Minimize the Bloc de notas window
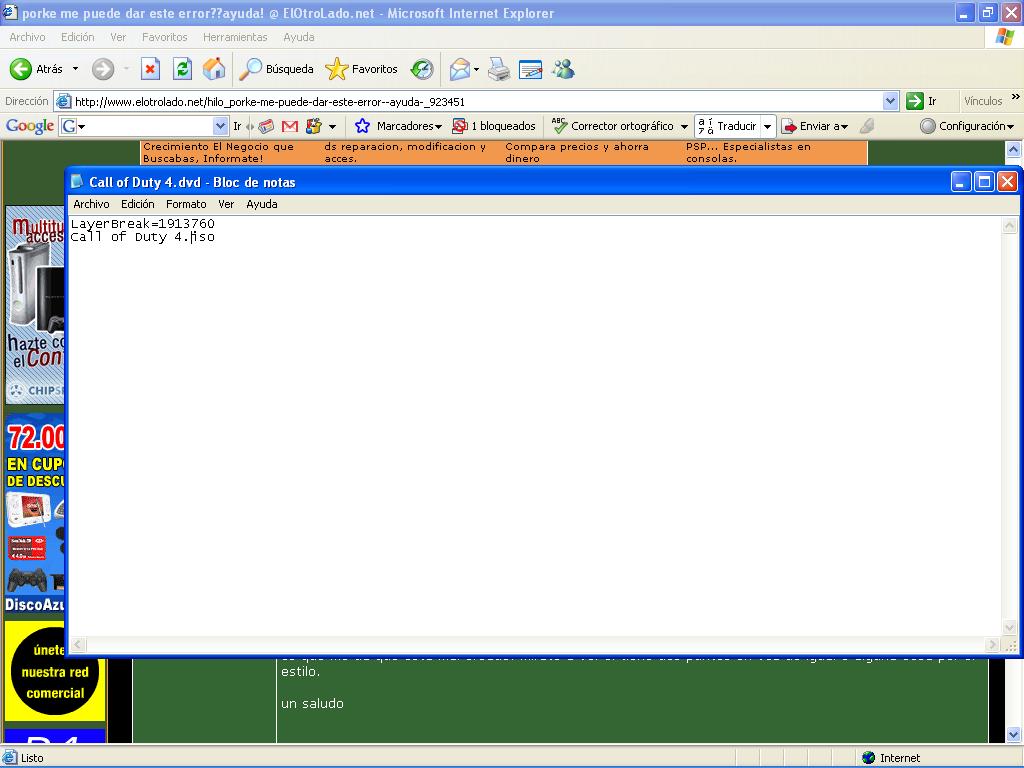The height and width of the screenshot is (768, 1024). pos(961,182)
